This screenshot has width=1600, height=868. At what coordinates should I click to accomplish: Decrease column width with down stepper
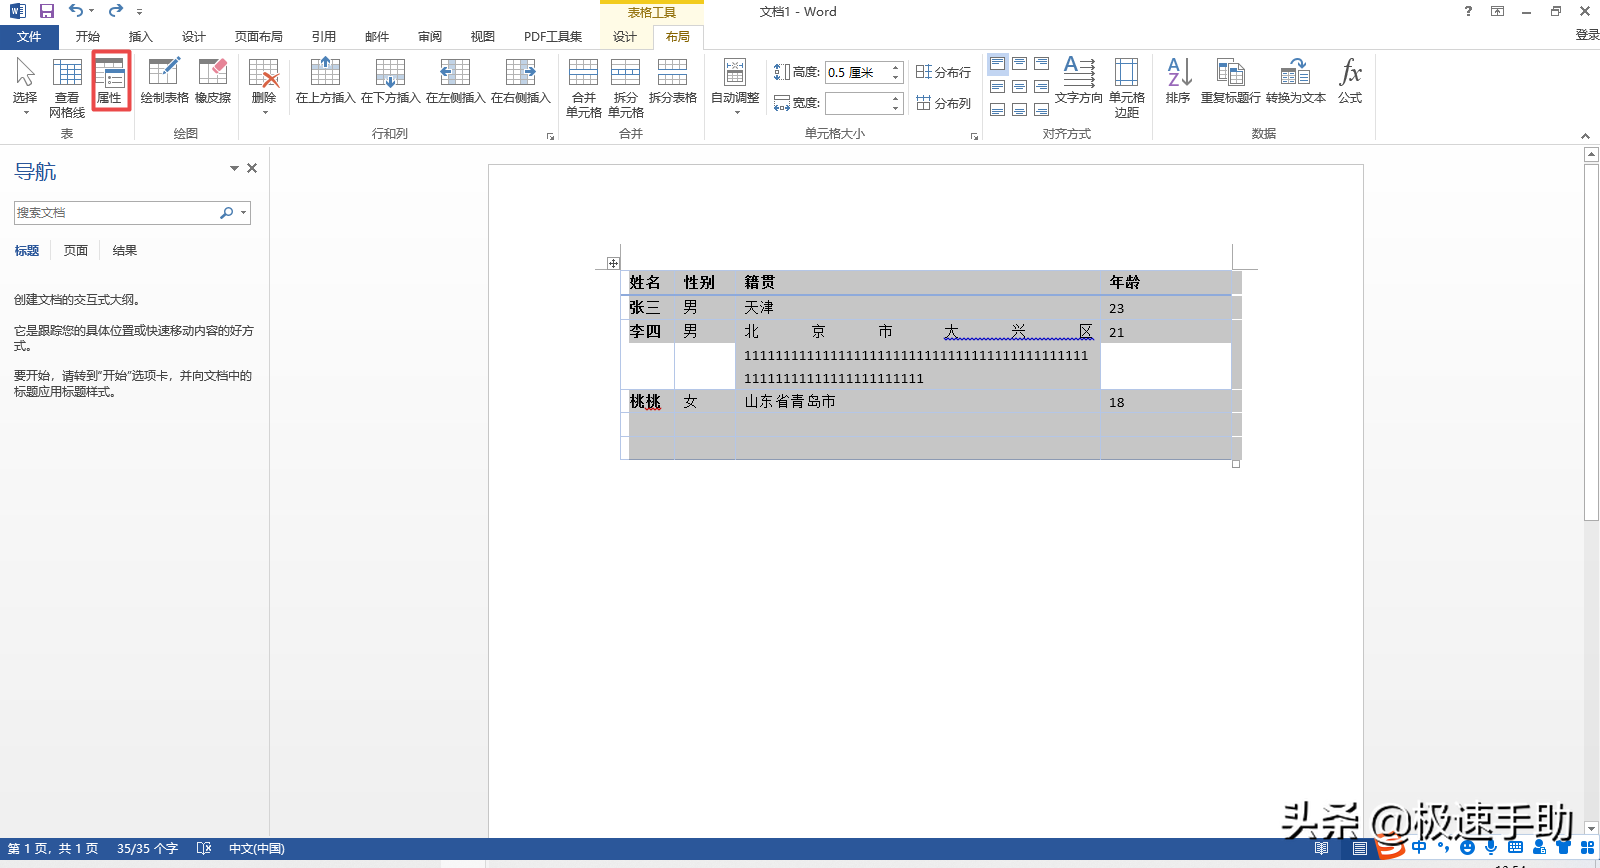[896, 109]
